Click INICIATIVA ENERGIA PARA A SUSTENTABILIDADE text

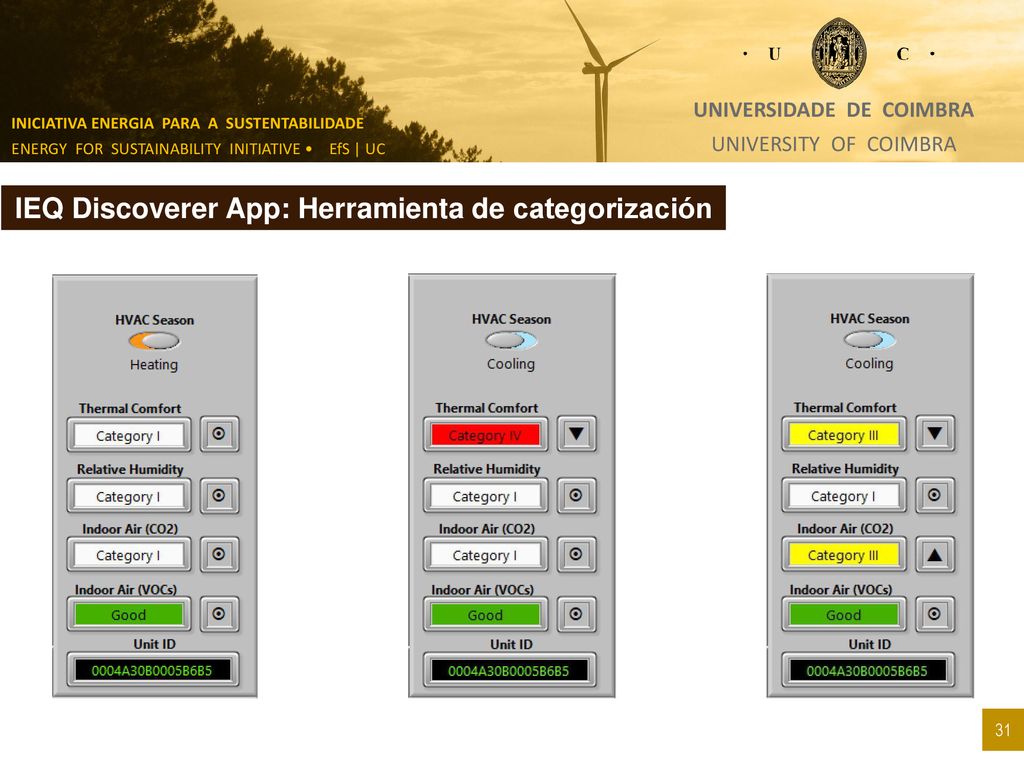coord(187,123)
